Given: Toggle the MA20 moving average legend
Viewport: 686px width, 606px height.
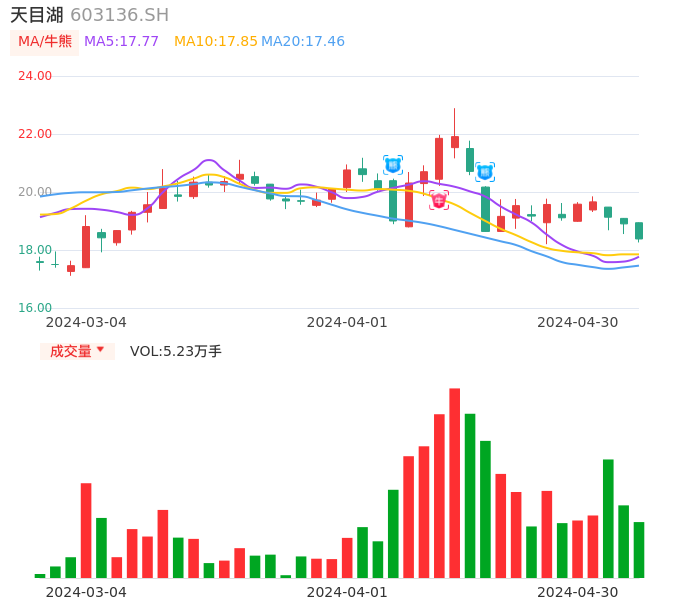Looking at the screenshot, I should pos(302,42).
